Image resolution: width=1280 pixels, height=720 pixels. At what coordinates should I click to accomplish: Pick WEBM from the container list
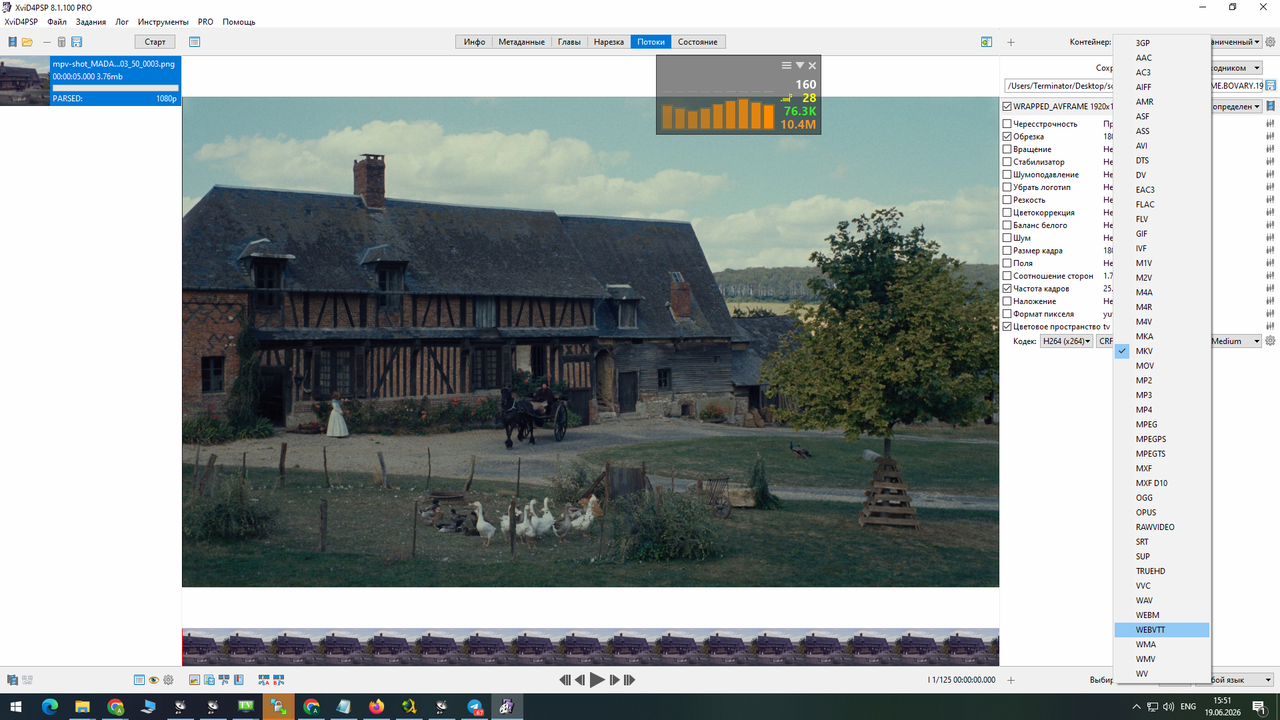(1162, 615)
